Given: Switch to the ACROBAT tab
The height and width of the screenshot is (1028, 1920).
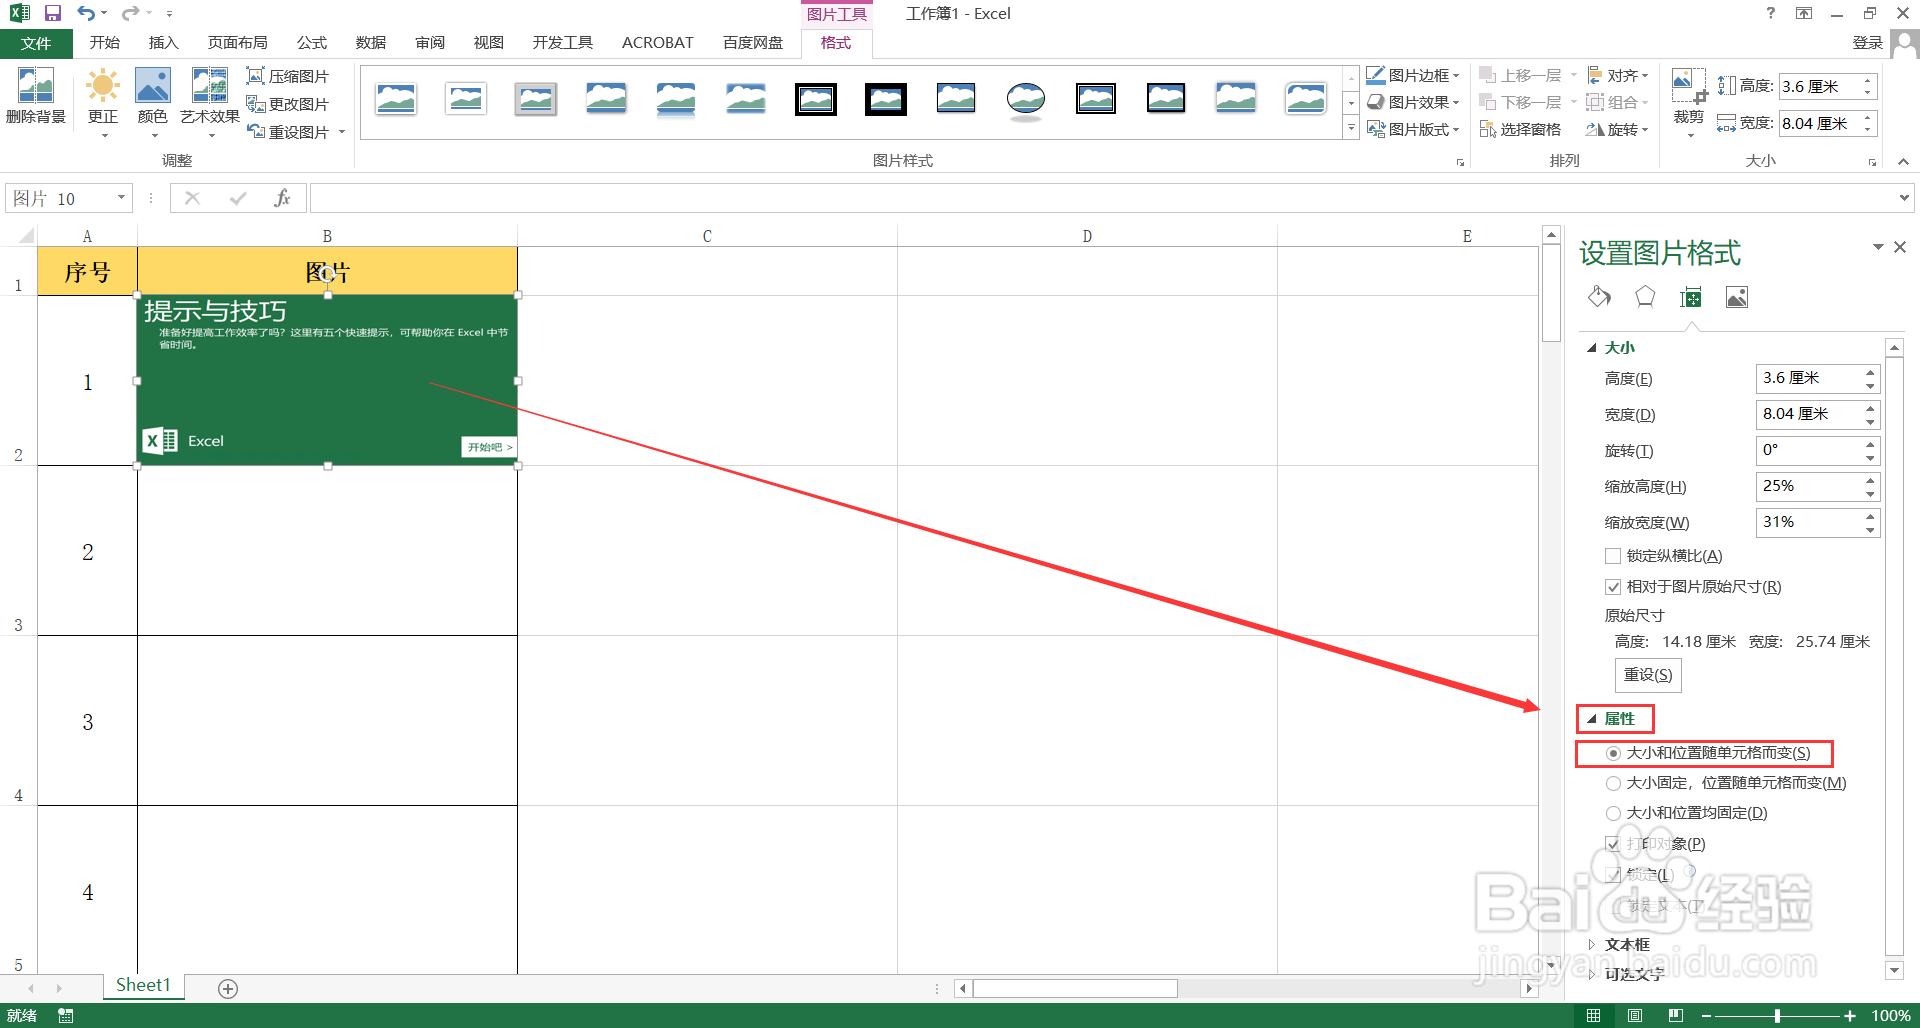Looking at the screenshot, I should pyautogui.click(x=658, y=43).
